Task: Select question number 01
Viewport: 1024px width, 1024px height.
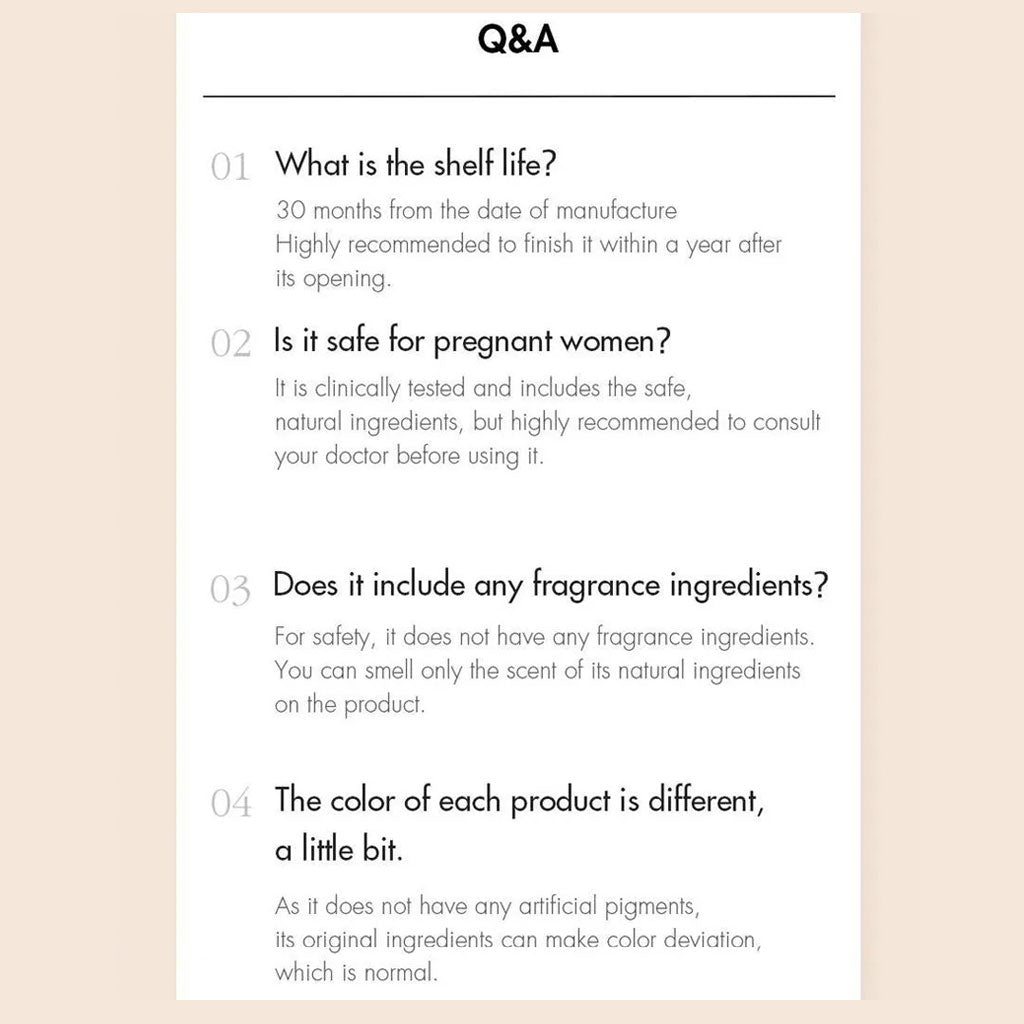Action: coord(230,167)
